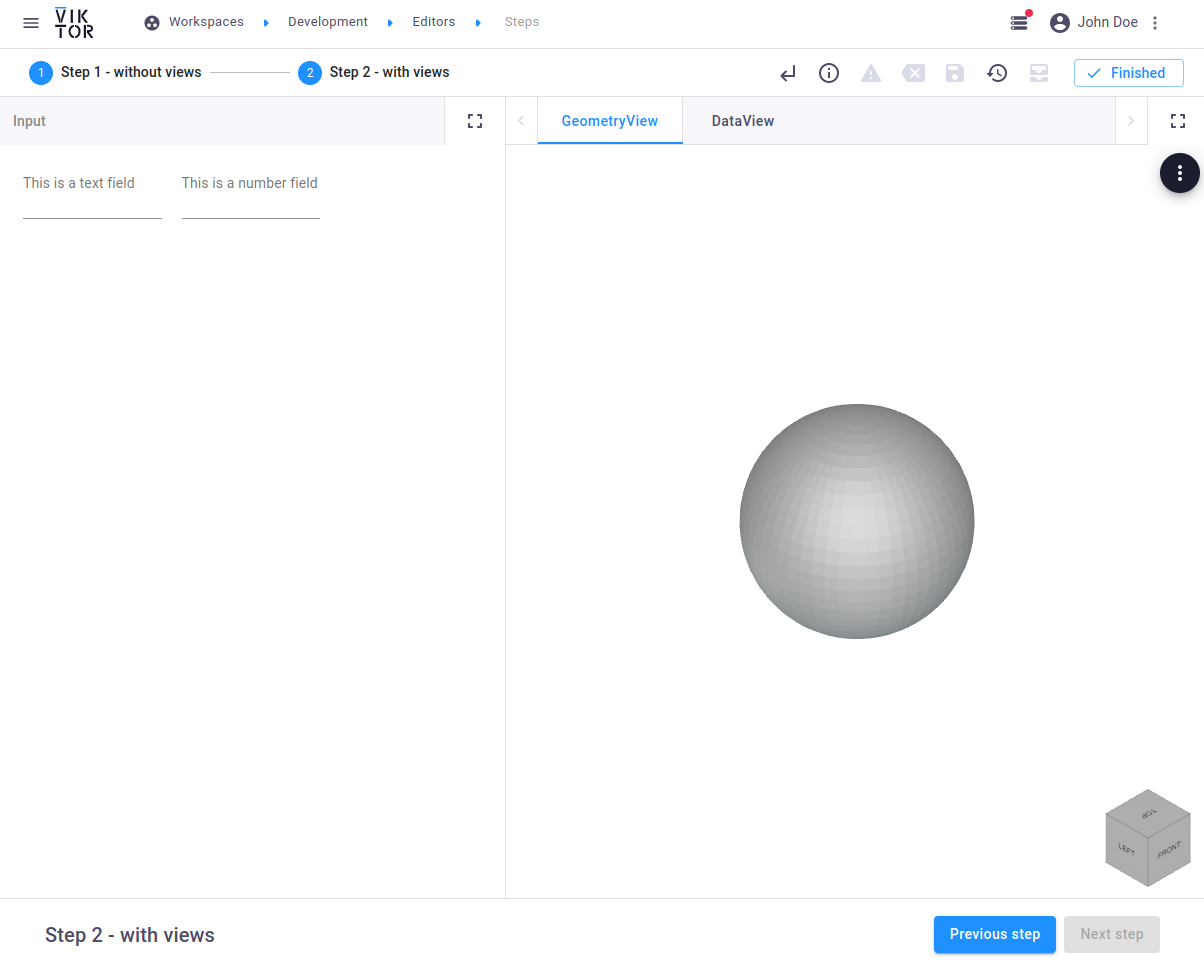Open the John Doe account options menu
Viewport: 1204px width, 967px height.
pyautogui.click(x=1155, y=22)
